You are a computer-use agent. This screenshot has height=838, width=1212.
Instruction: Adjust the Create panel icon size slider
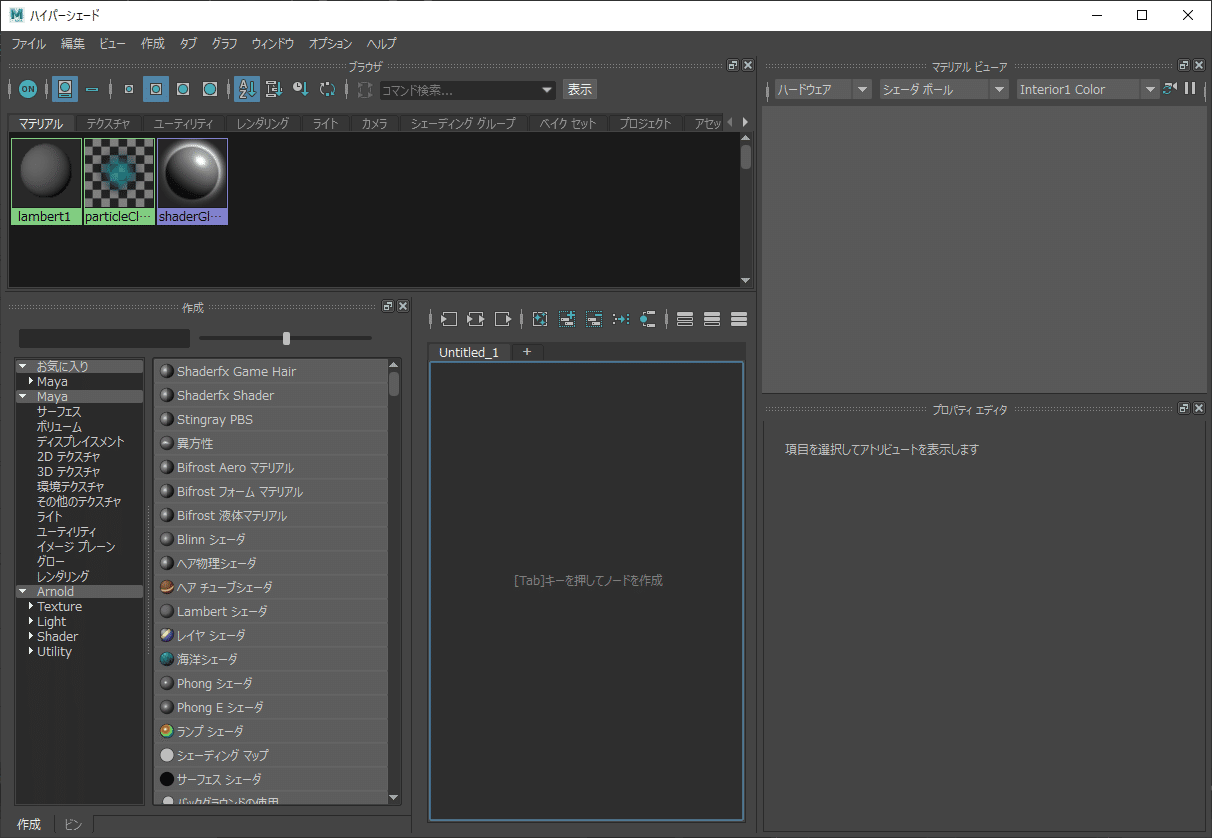[x=286, y=338]
